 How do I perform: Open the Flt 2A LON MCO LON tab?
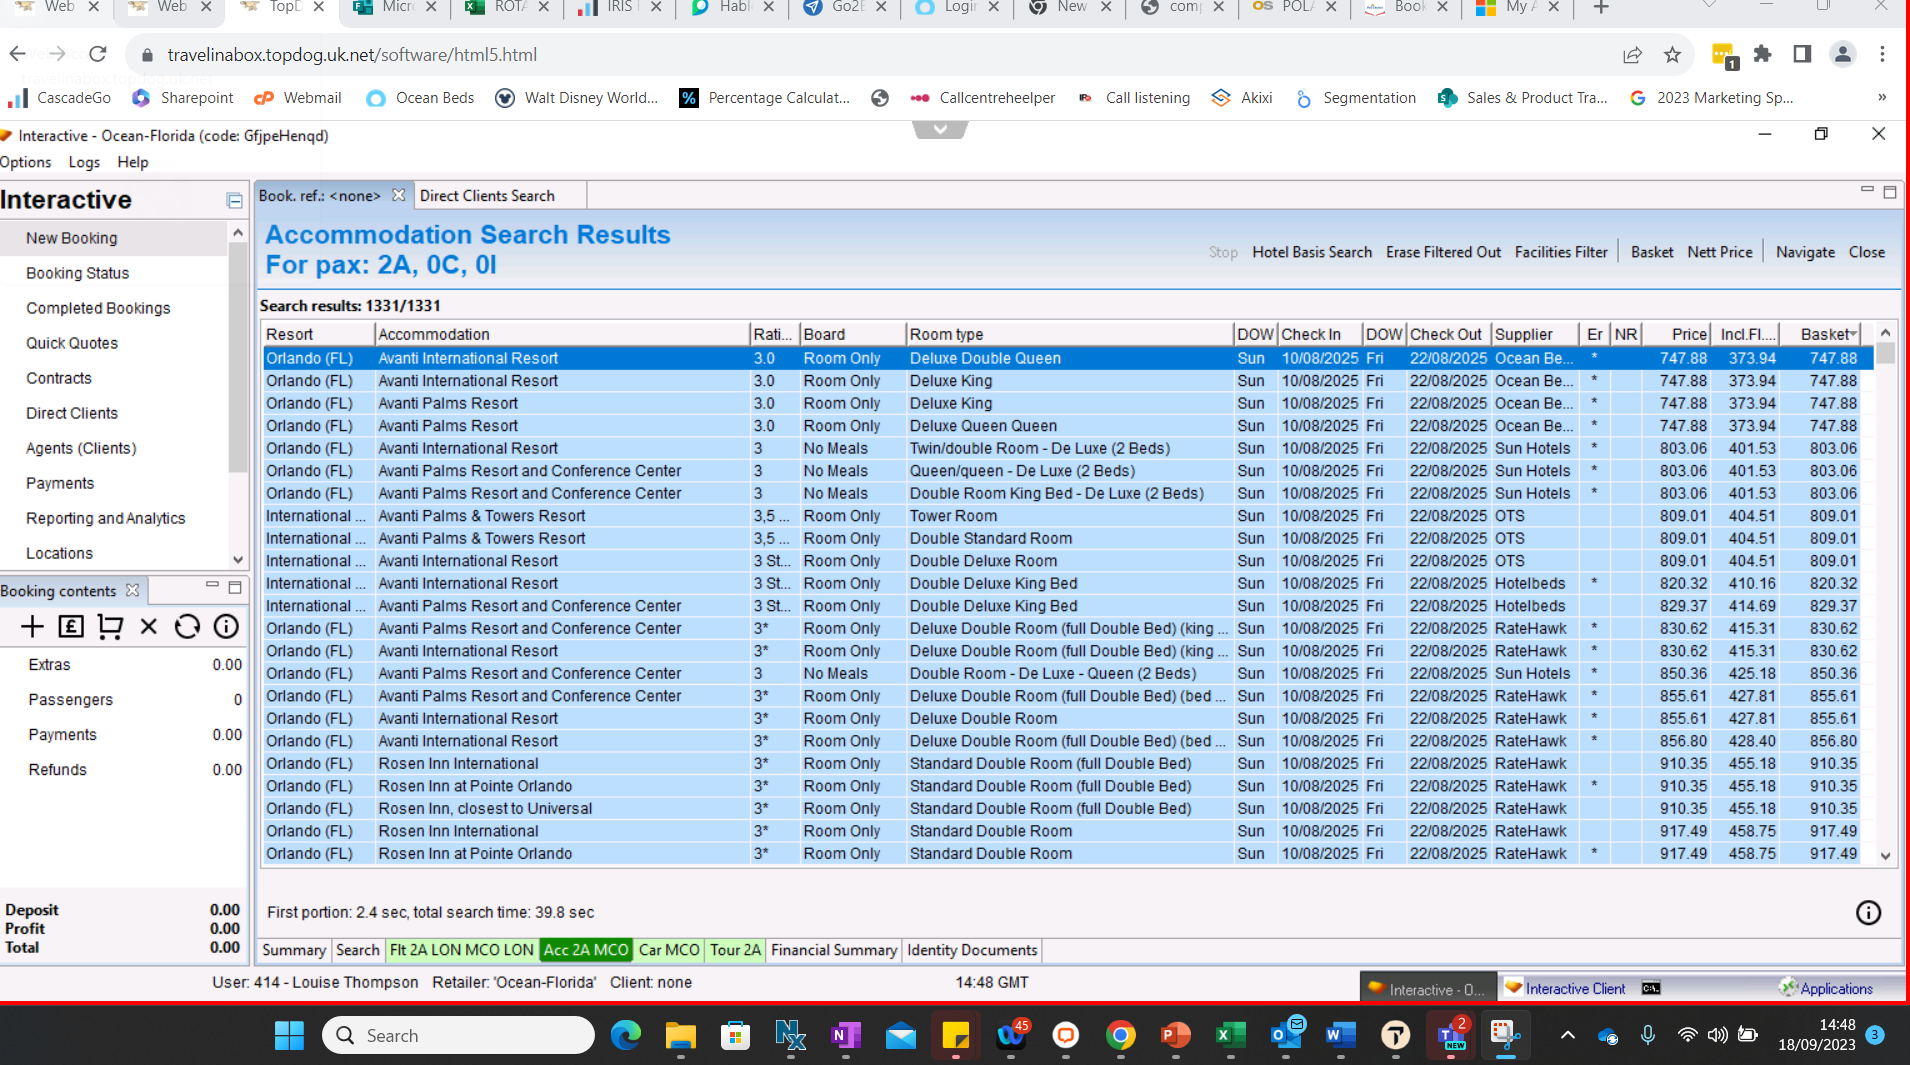[x=462, y=950]
